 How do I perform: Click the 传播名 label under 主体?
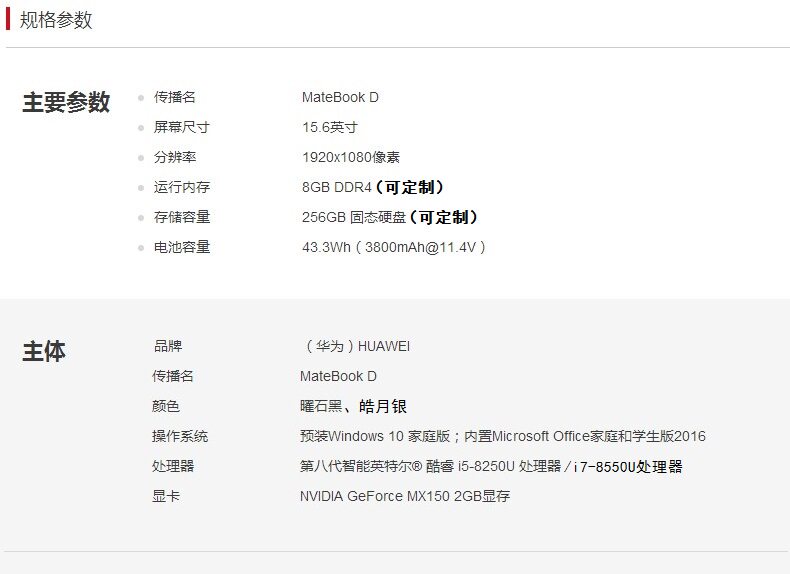(172, 376)
